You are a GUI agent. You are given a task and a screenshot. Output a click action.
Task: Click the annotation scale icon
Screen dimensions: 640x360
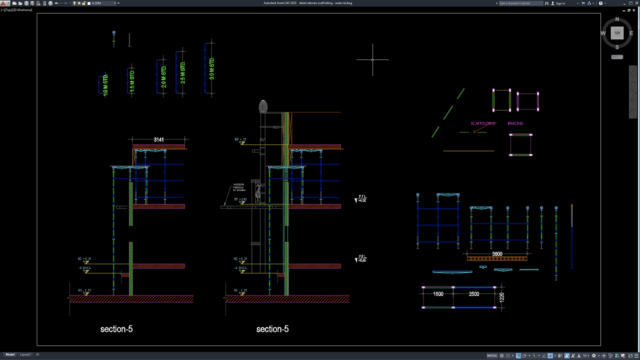[579, 356]
